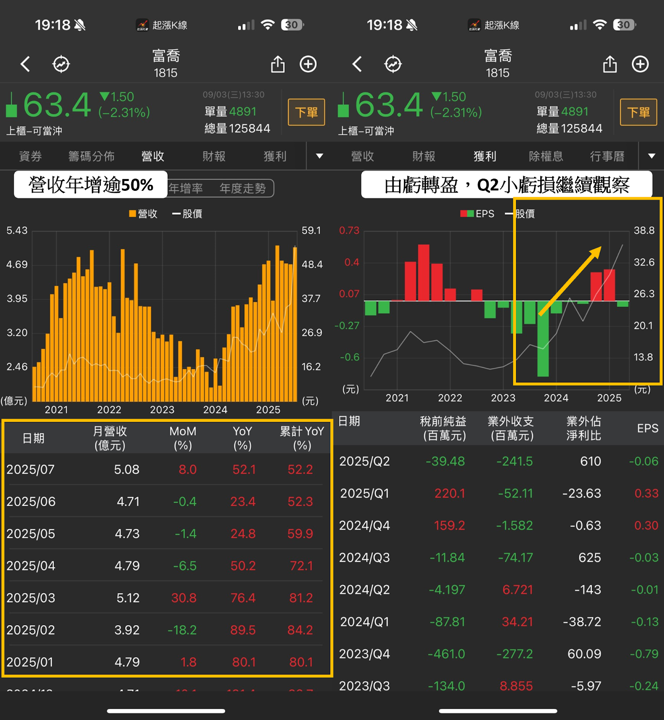Expand tab list dropdown on left screen
Screen dimensions: 664x720
pos(320,156)
